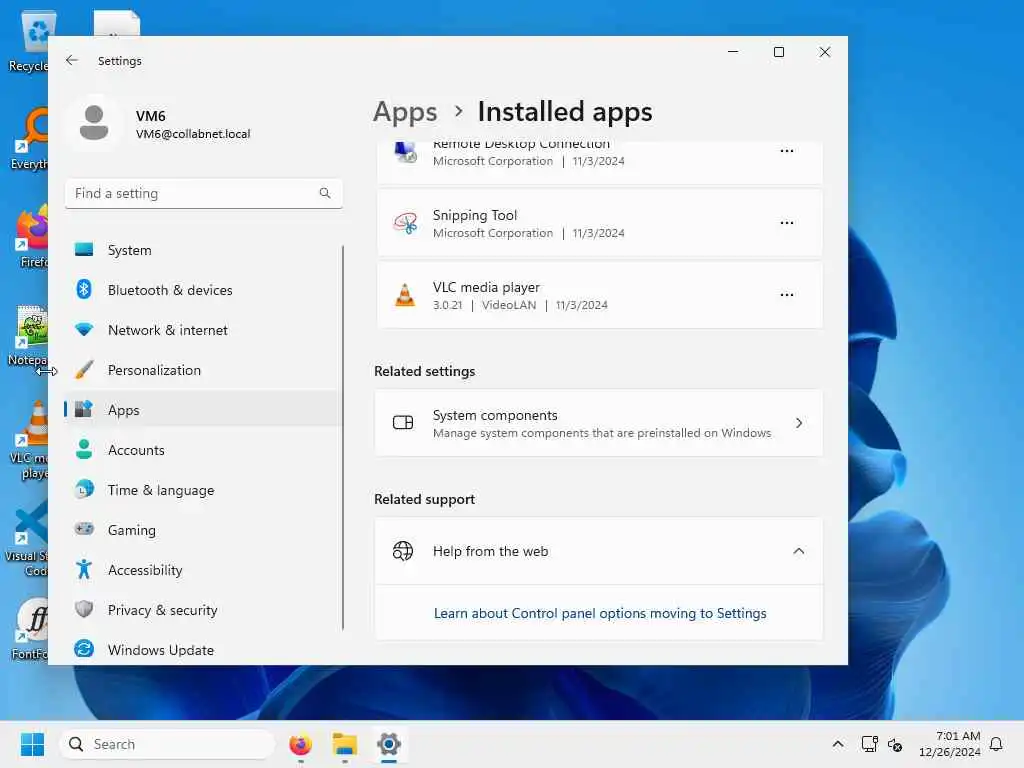Open the notification bell in taskbar
Image resolution: width=1024 pixels, height=768 pixels.
pos(996,744)
